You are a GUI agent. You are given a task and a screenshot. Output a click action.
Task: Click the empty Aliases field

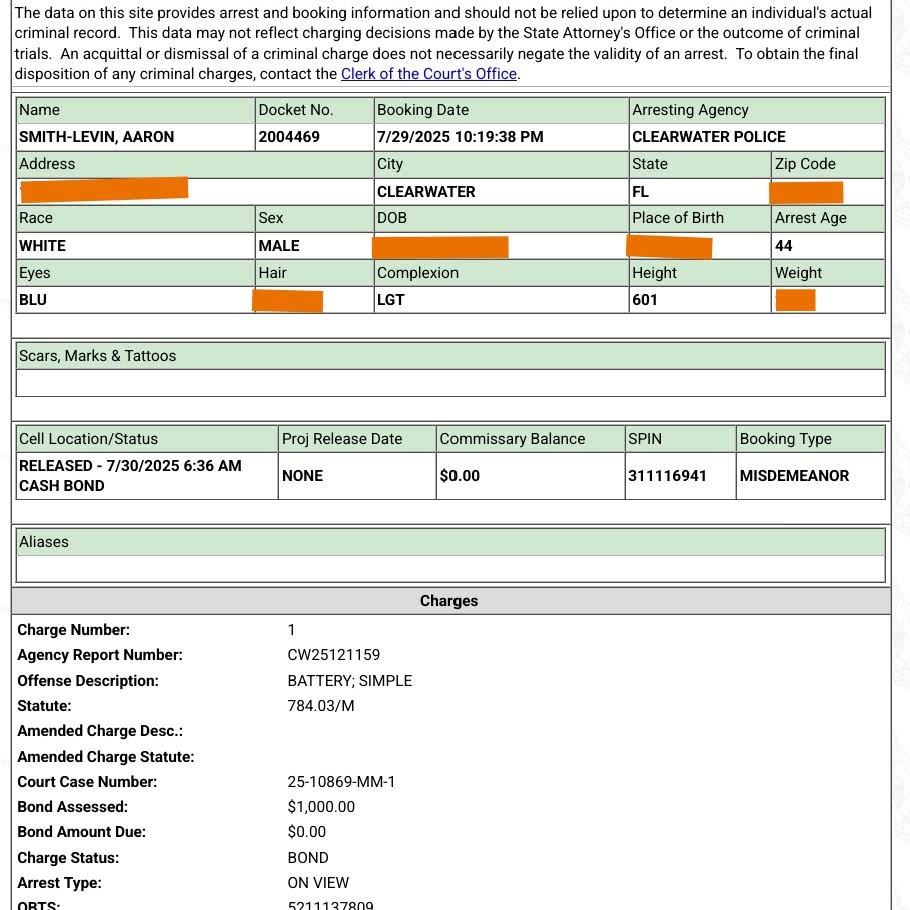pos(450,569)
